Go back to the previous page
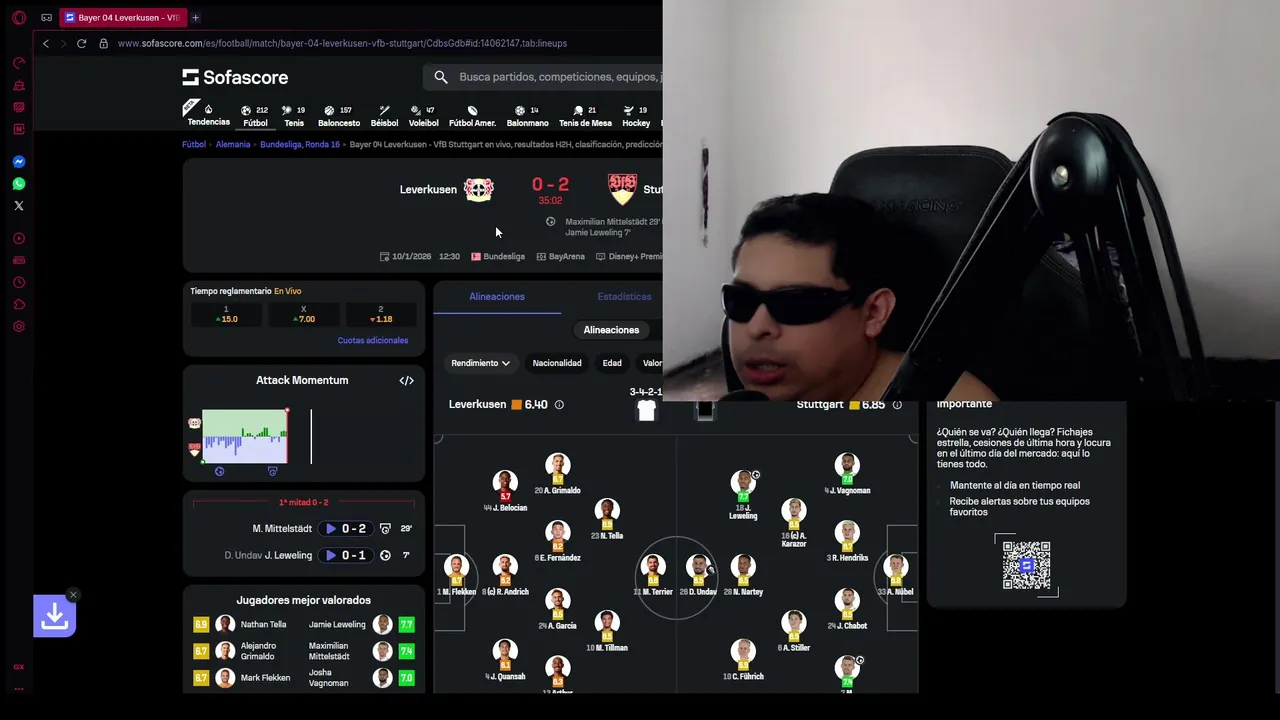Image resolution: width=1280 pixels, height=720 pixels. click(x=45, y=43)
